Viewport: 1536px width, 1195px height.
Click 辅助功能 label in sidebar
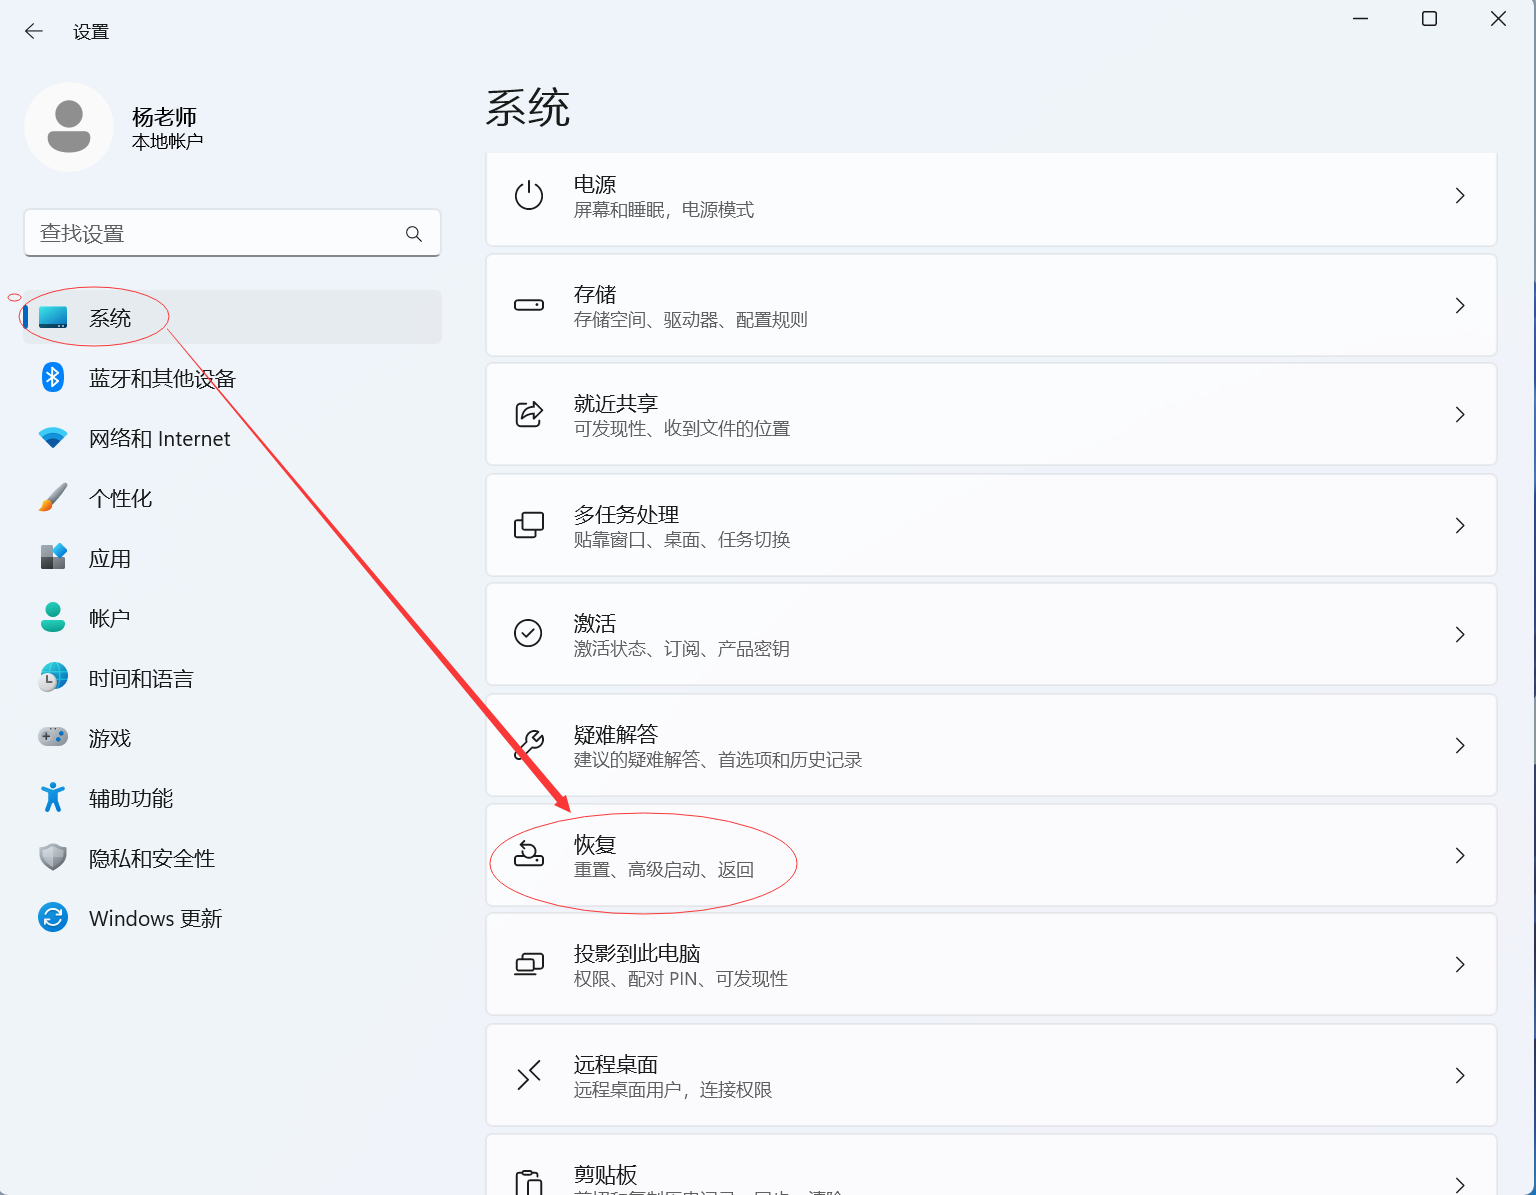[131, 798]
